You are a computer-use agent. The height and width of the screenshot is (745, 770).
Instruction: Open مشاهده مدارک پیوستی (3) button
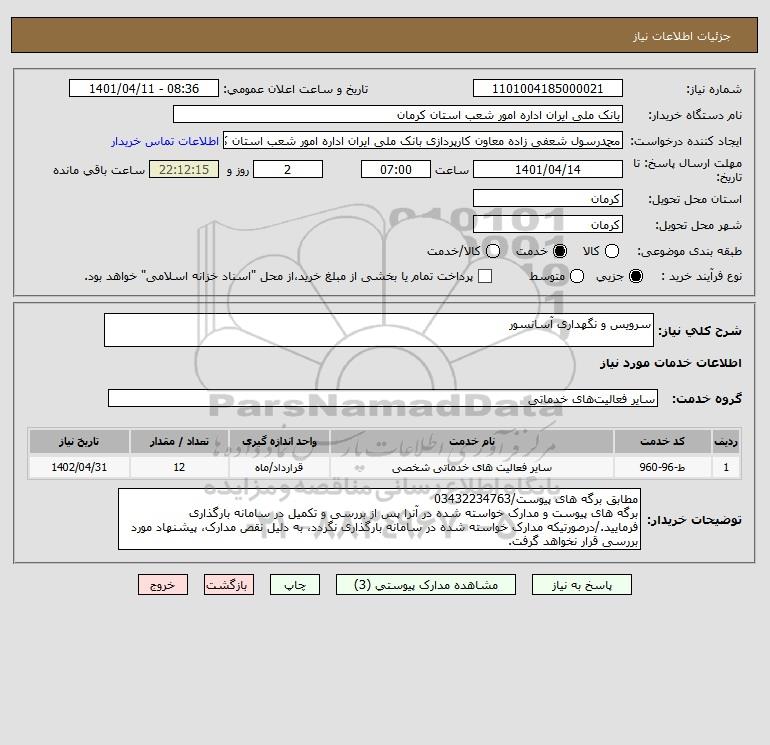[426, 585]
